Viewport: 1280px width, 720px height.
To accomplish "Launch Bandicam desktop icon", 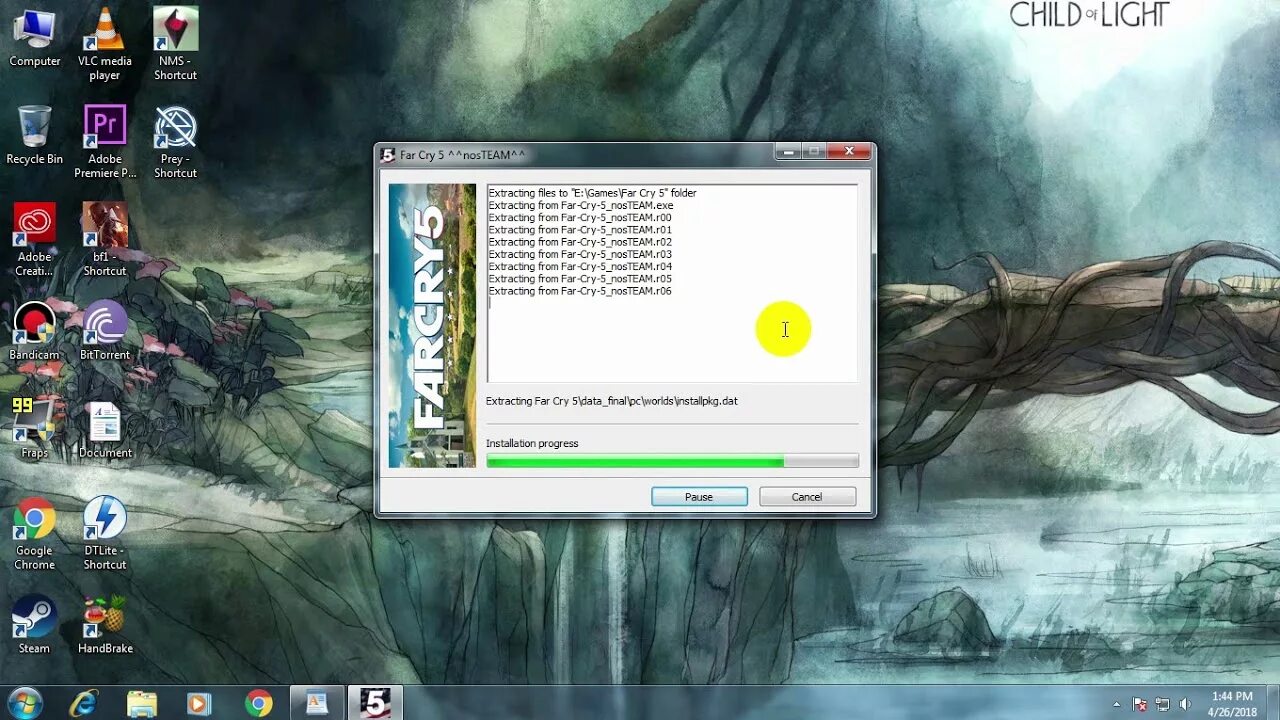I will pyautogui.click(x=35, y=331).
